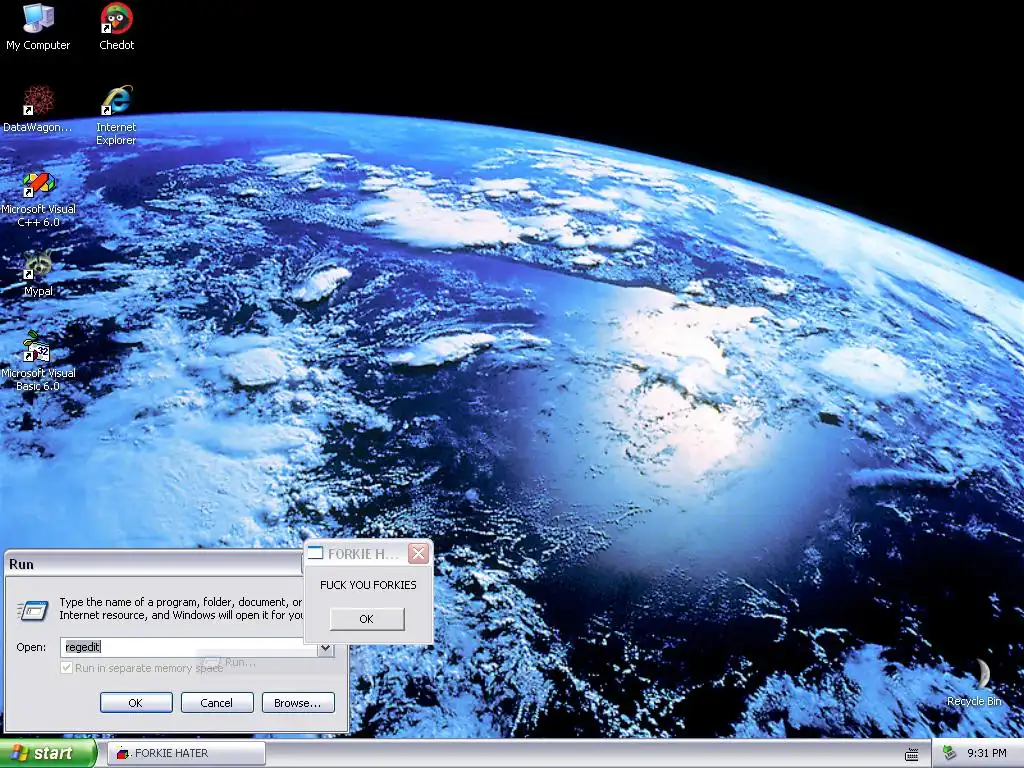Click the Browse... button

[x=298, y=703]
